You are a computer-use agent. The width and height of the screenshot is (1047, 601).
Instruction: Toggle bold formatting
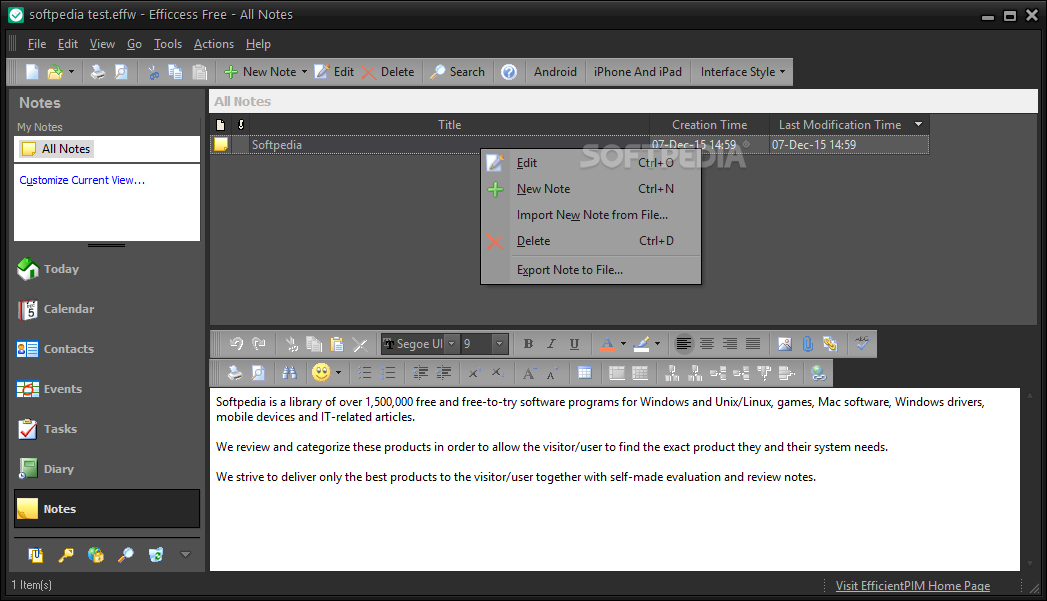point(528,344)
